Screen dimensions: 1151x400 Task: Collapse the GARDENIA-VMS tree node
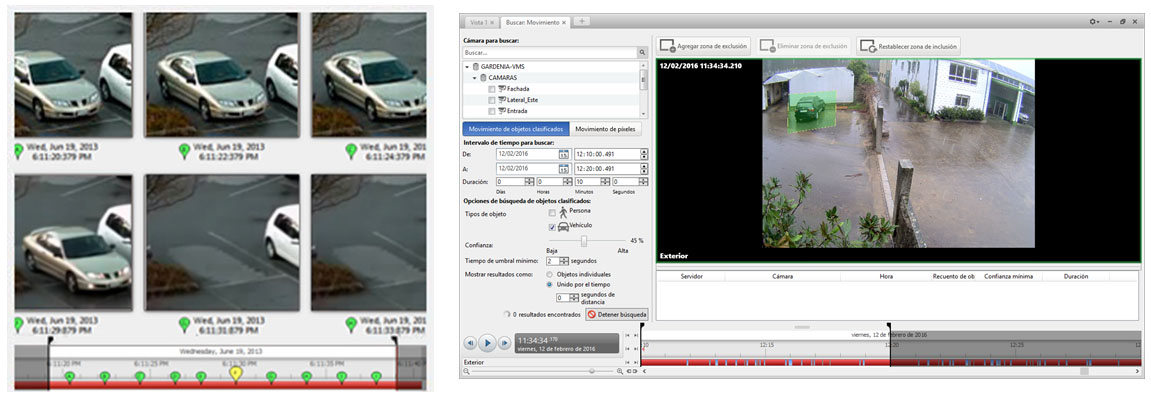coord(466,66)
